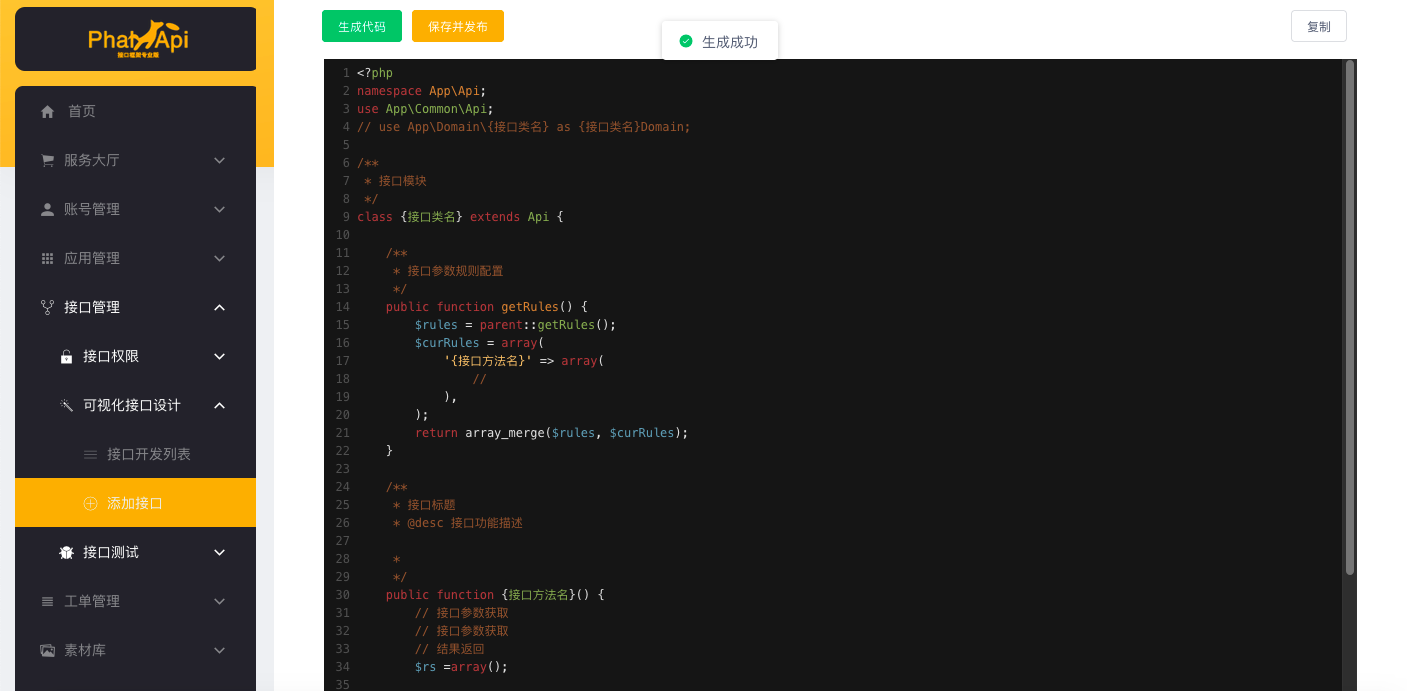Click the cart icon beside 服务大厅
This screenshot has height=691, width=1407.
(47, 160)
